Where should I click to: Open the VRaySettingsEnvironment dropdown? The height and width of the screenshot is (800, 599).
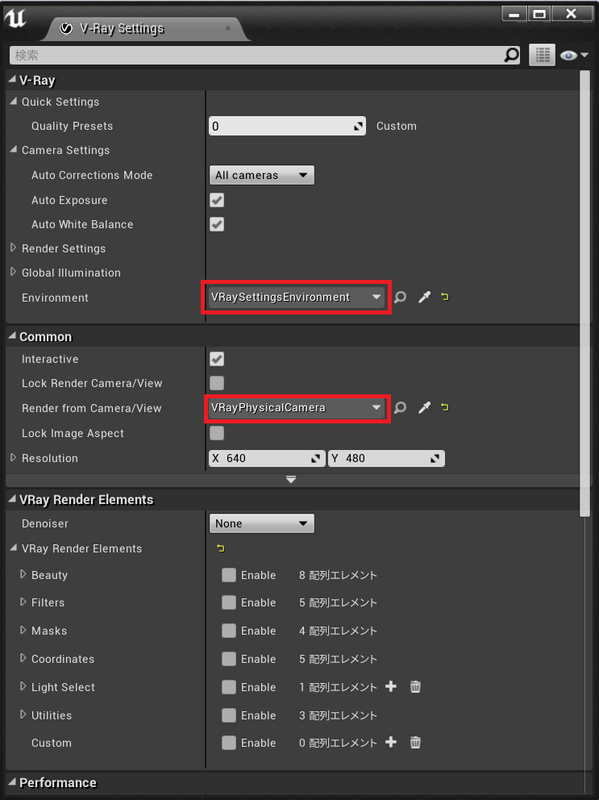point(296,297)
